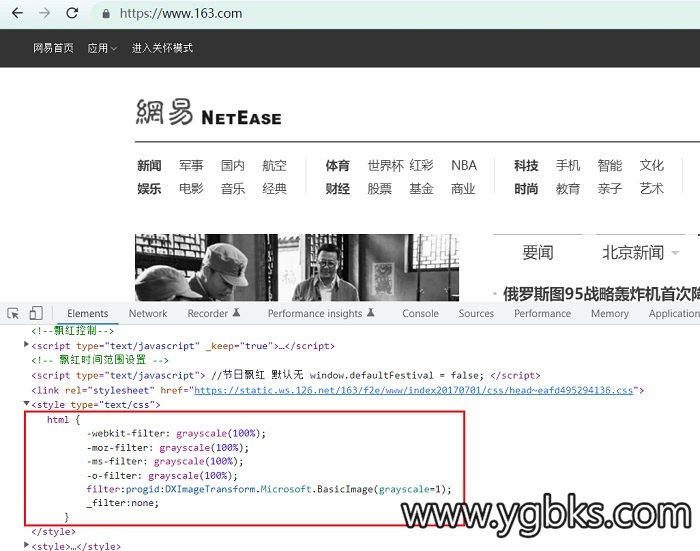Open the 基金 link

(x=421, y=189)
